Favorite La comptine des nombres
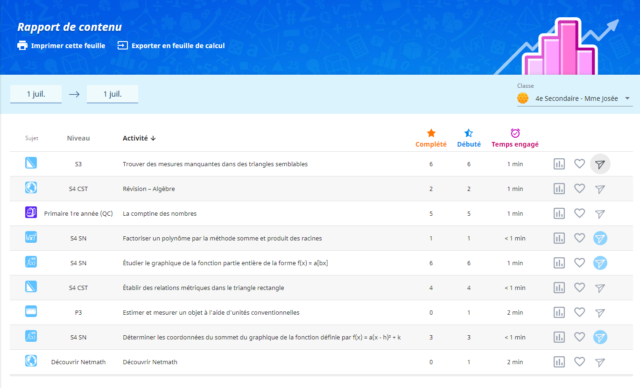640x388 pixels. [x=579, y=213]
